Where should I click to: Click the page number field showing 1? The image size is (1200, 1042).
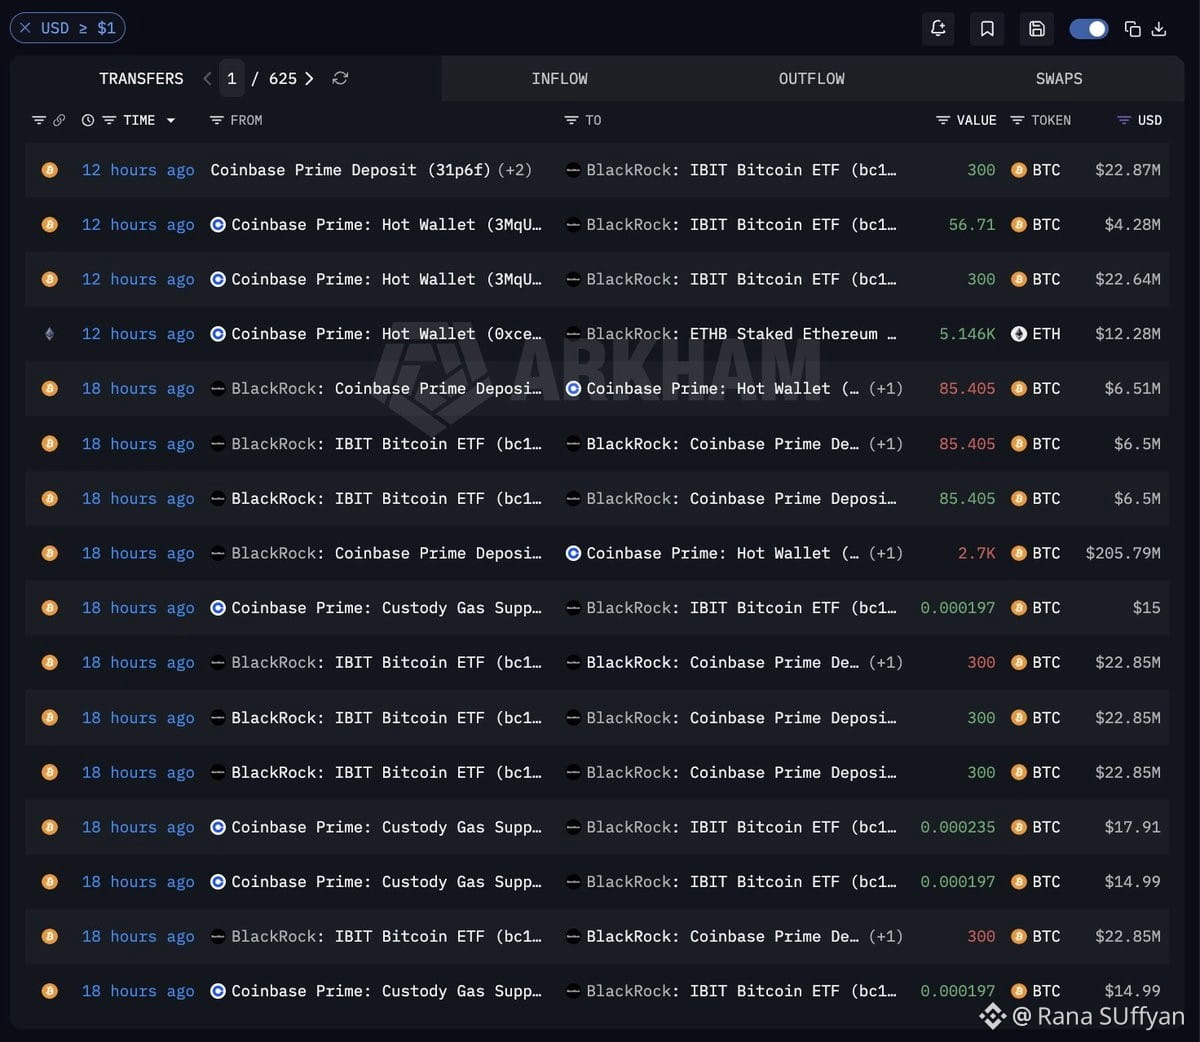[232, 78]
